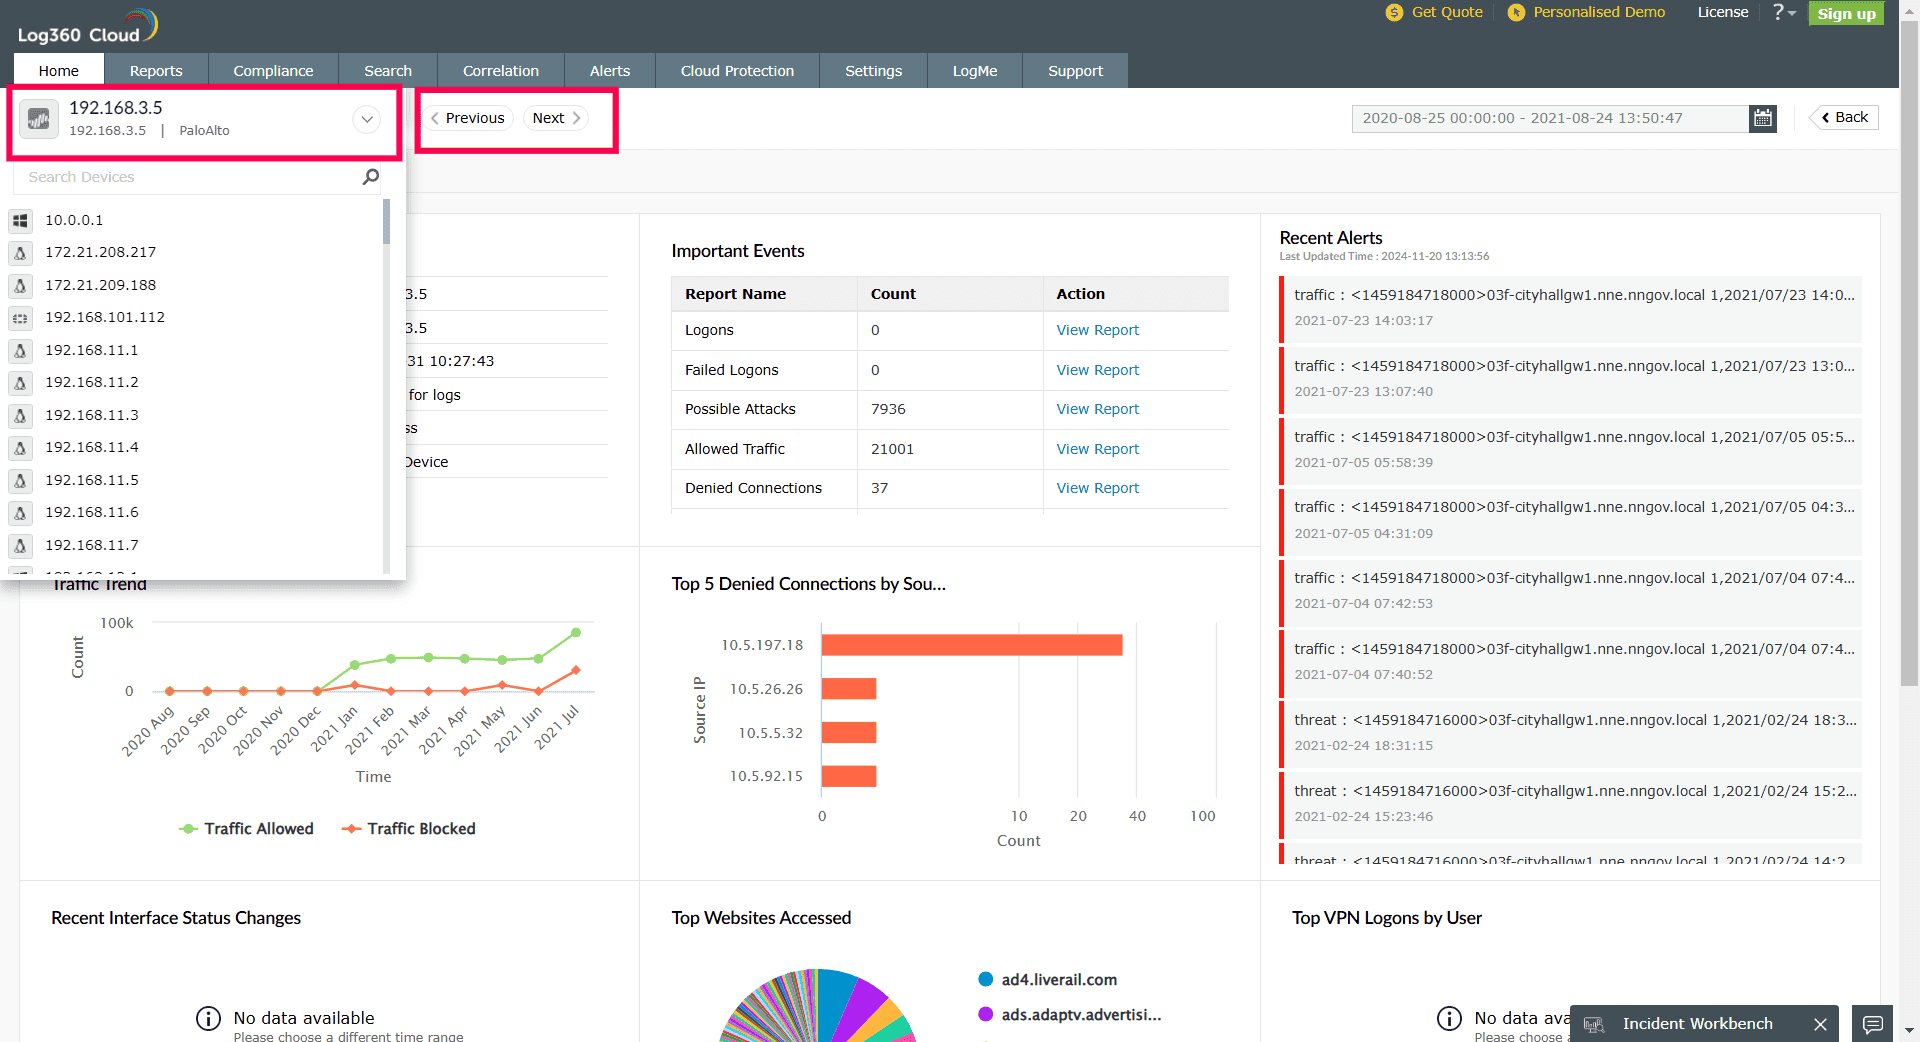Select the Windows device icon for 10.0.0.1
The height and width of the screenshot is (1042, 1920).
20,220
